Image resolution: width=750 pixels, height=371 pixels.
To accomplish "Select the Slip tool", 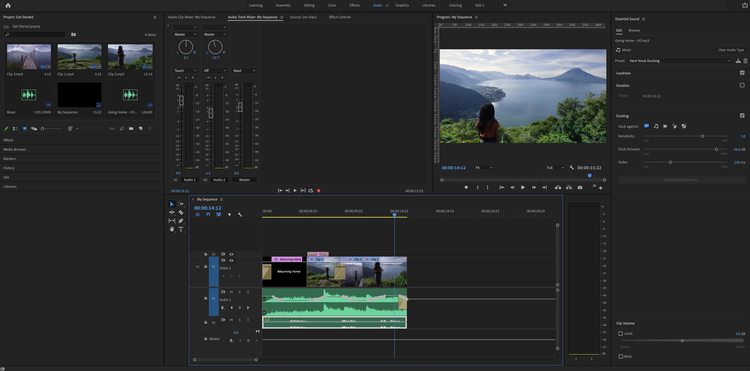I will (x=172, y=221).
